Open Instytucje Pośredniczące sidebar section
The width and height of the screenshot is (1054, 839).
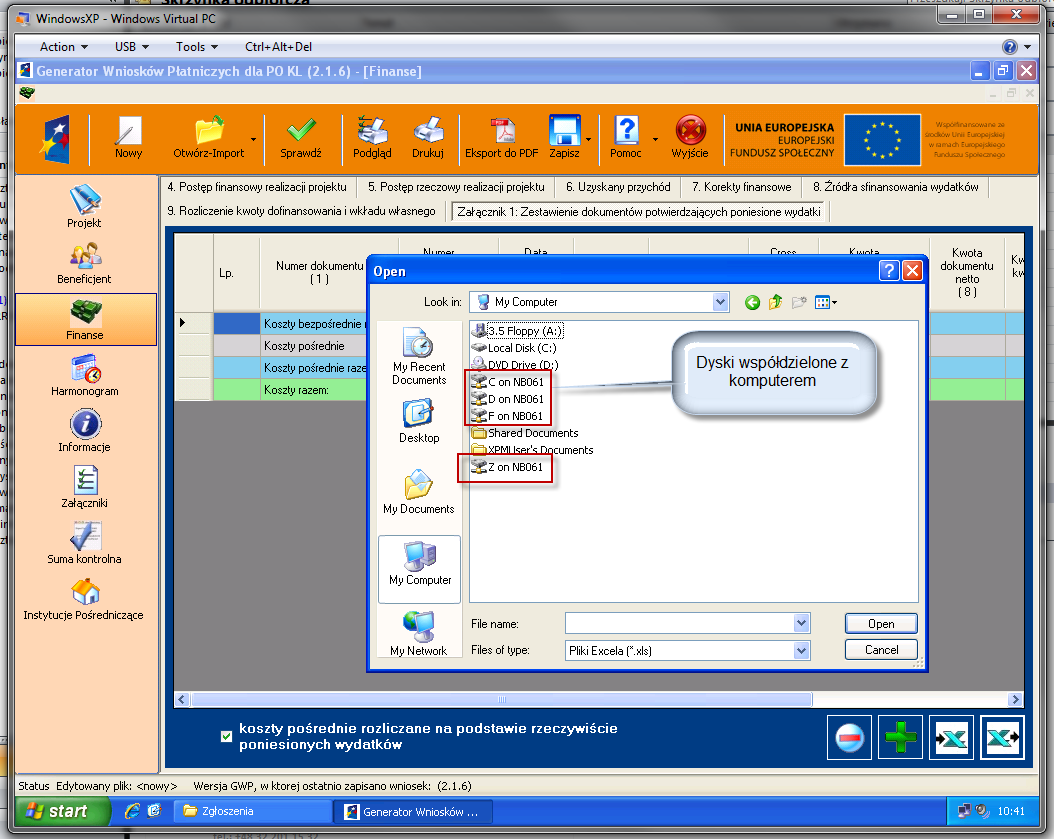tap(84, 599)
